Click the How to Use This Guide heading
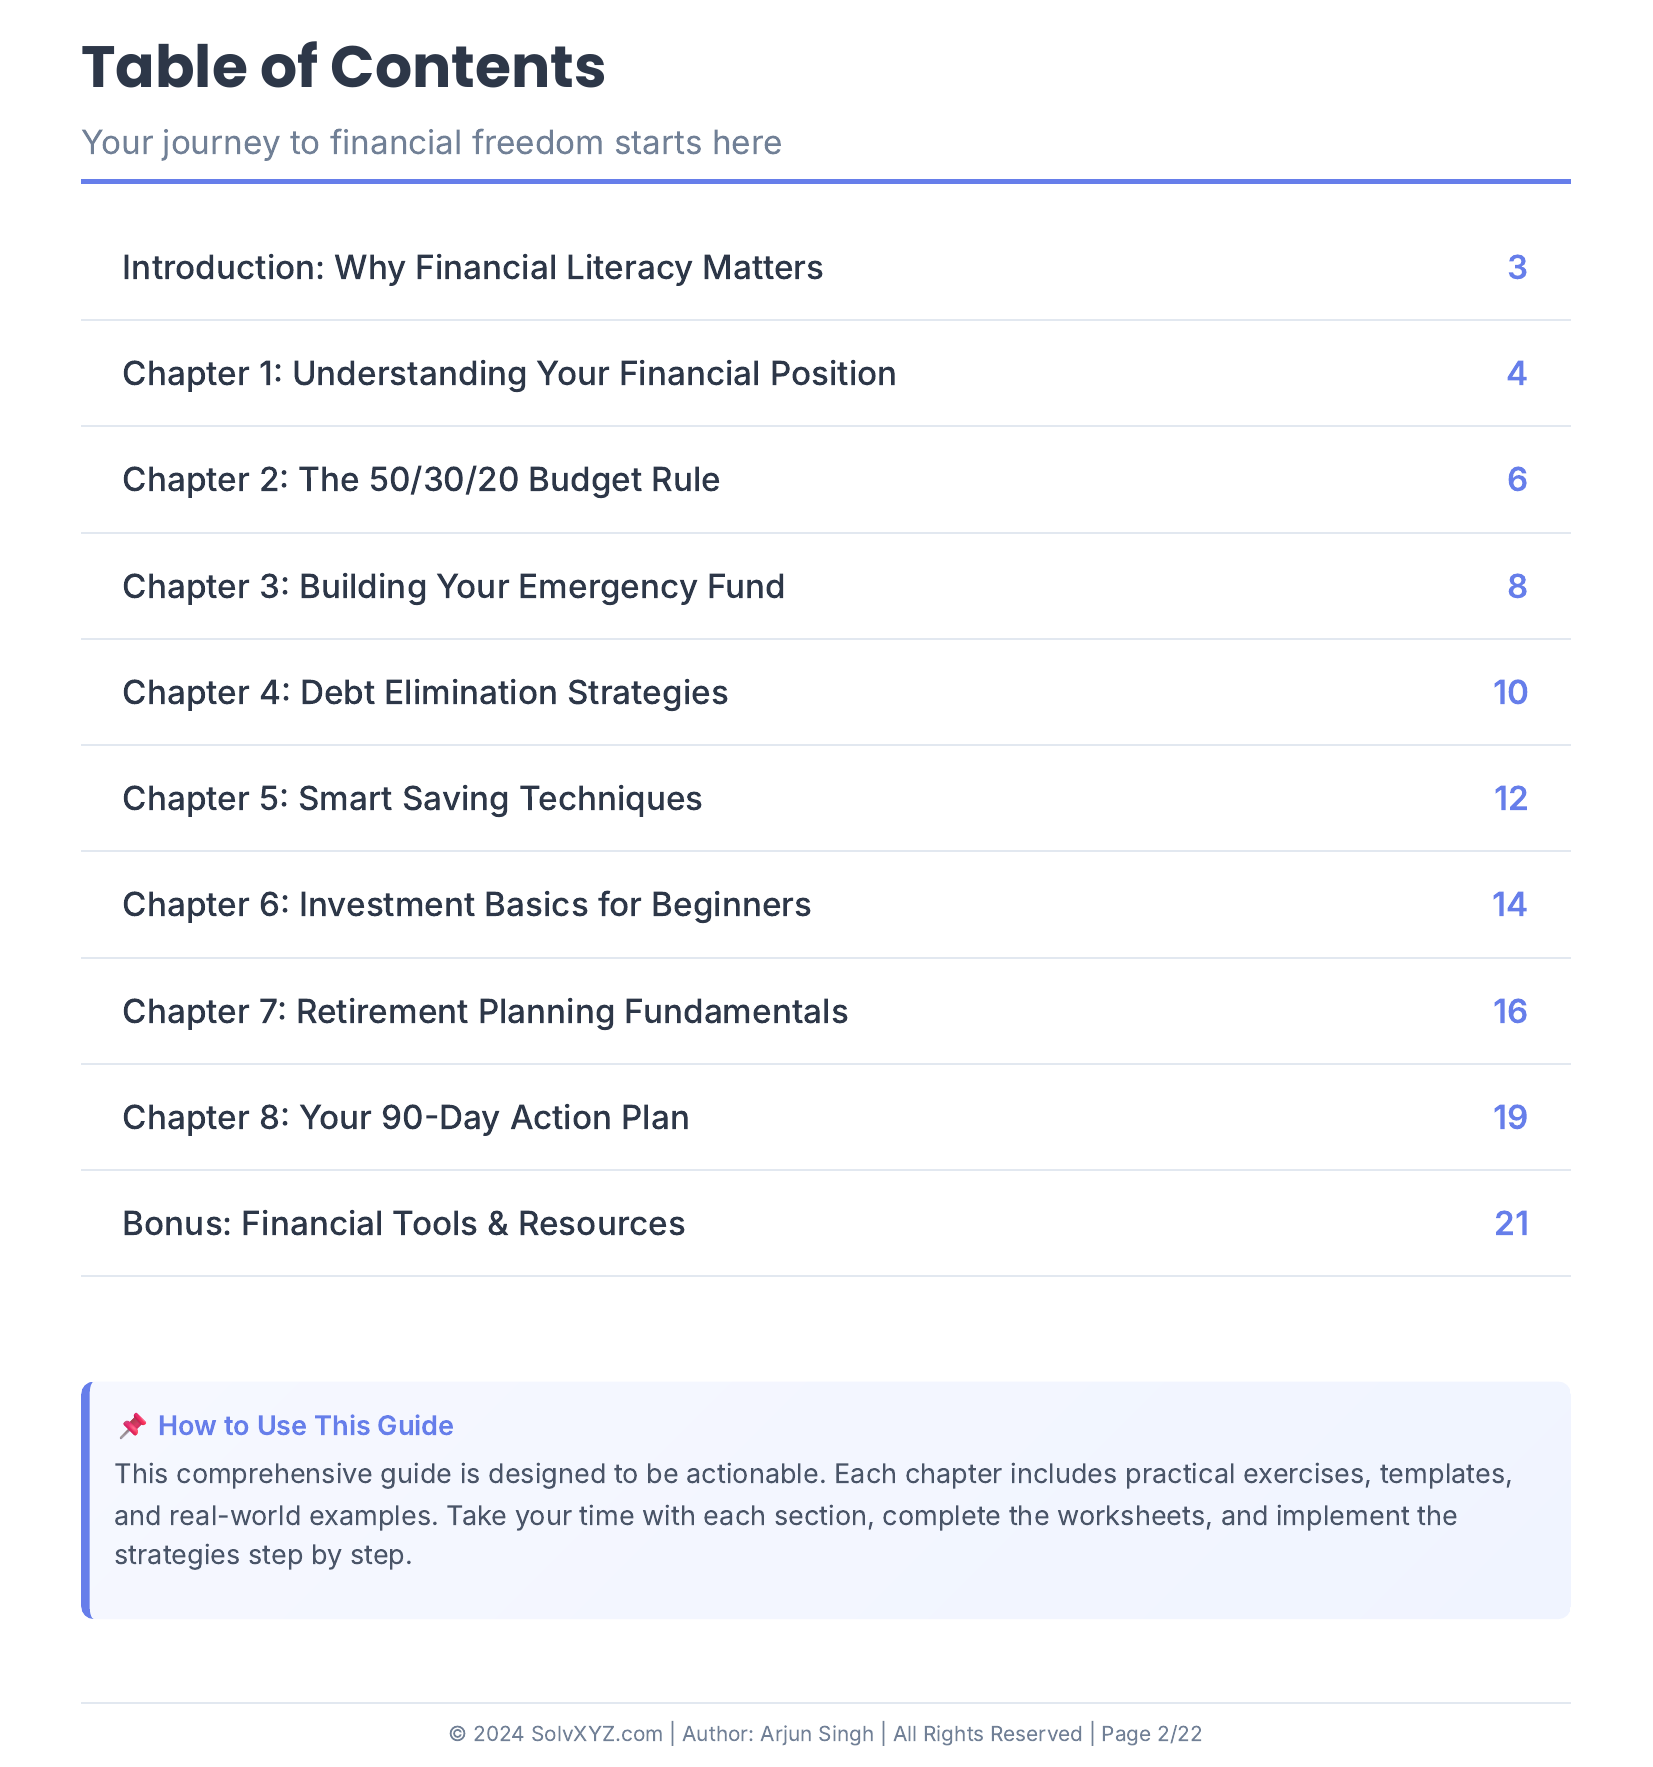This screenshot has height=1767, width=1653. pyautogui.click(x=305, y=1425)
